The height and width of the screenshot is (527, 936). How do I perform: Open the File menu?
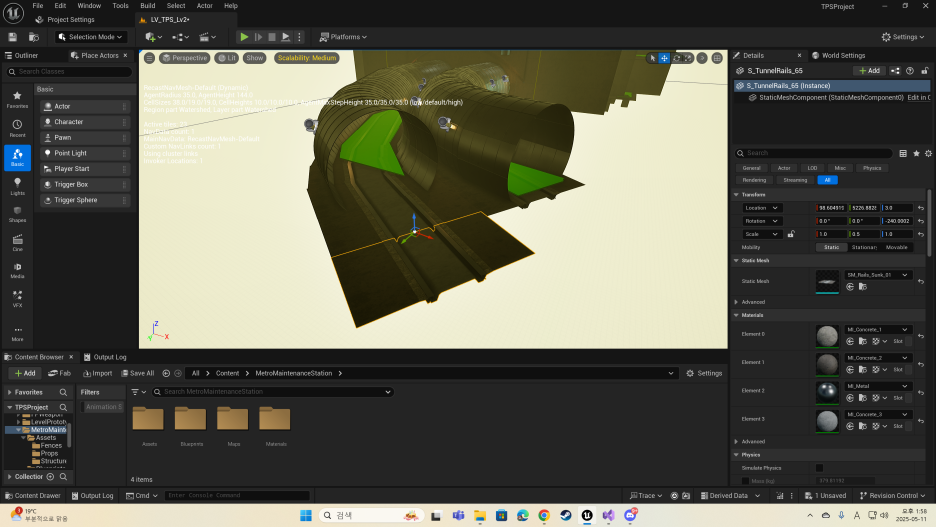click(38, 5)
